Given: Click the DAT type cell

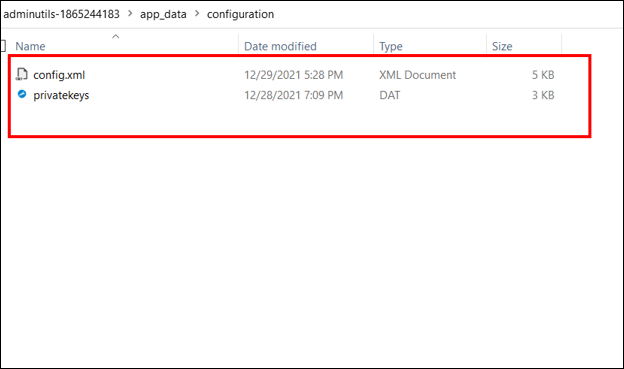Looking at the screenshot, I should click(x=390, y=95).
